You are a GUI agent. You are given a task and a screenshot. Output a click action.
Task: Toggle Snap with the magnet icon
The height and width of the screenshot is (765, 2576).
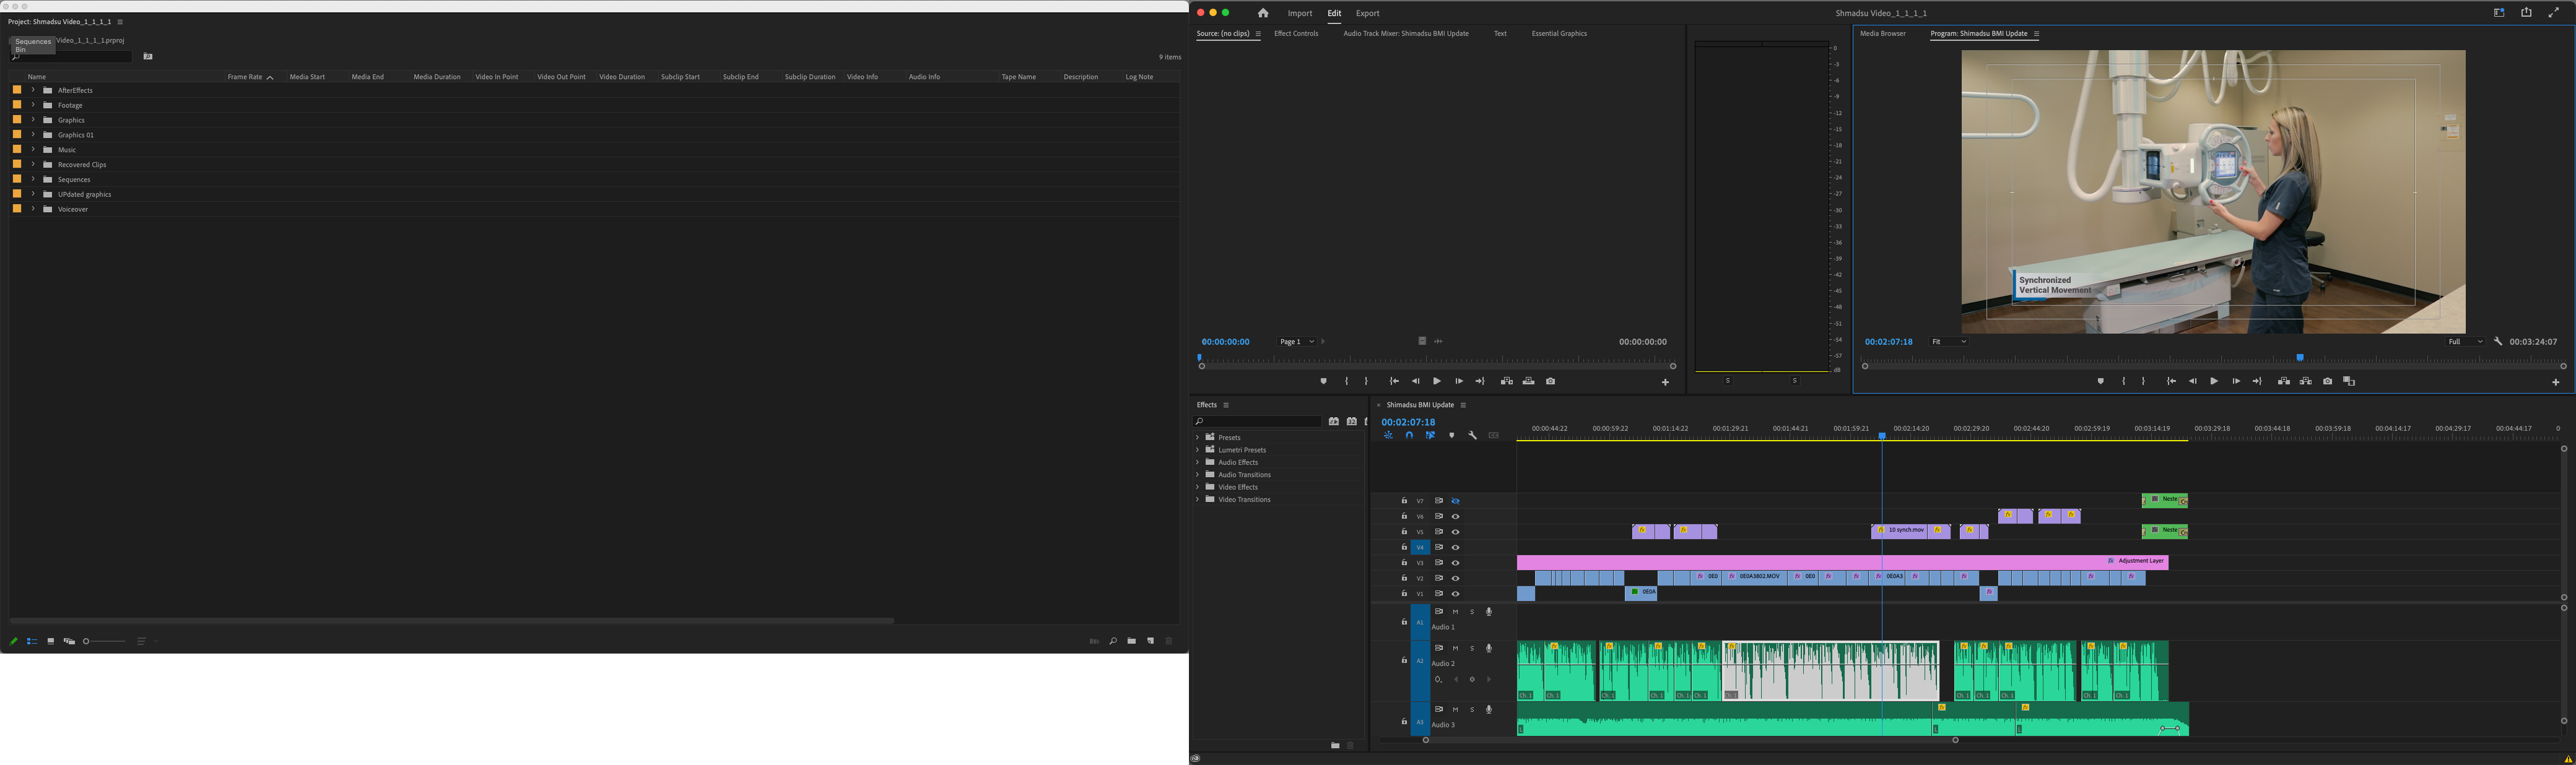1409,435
